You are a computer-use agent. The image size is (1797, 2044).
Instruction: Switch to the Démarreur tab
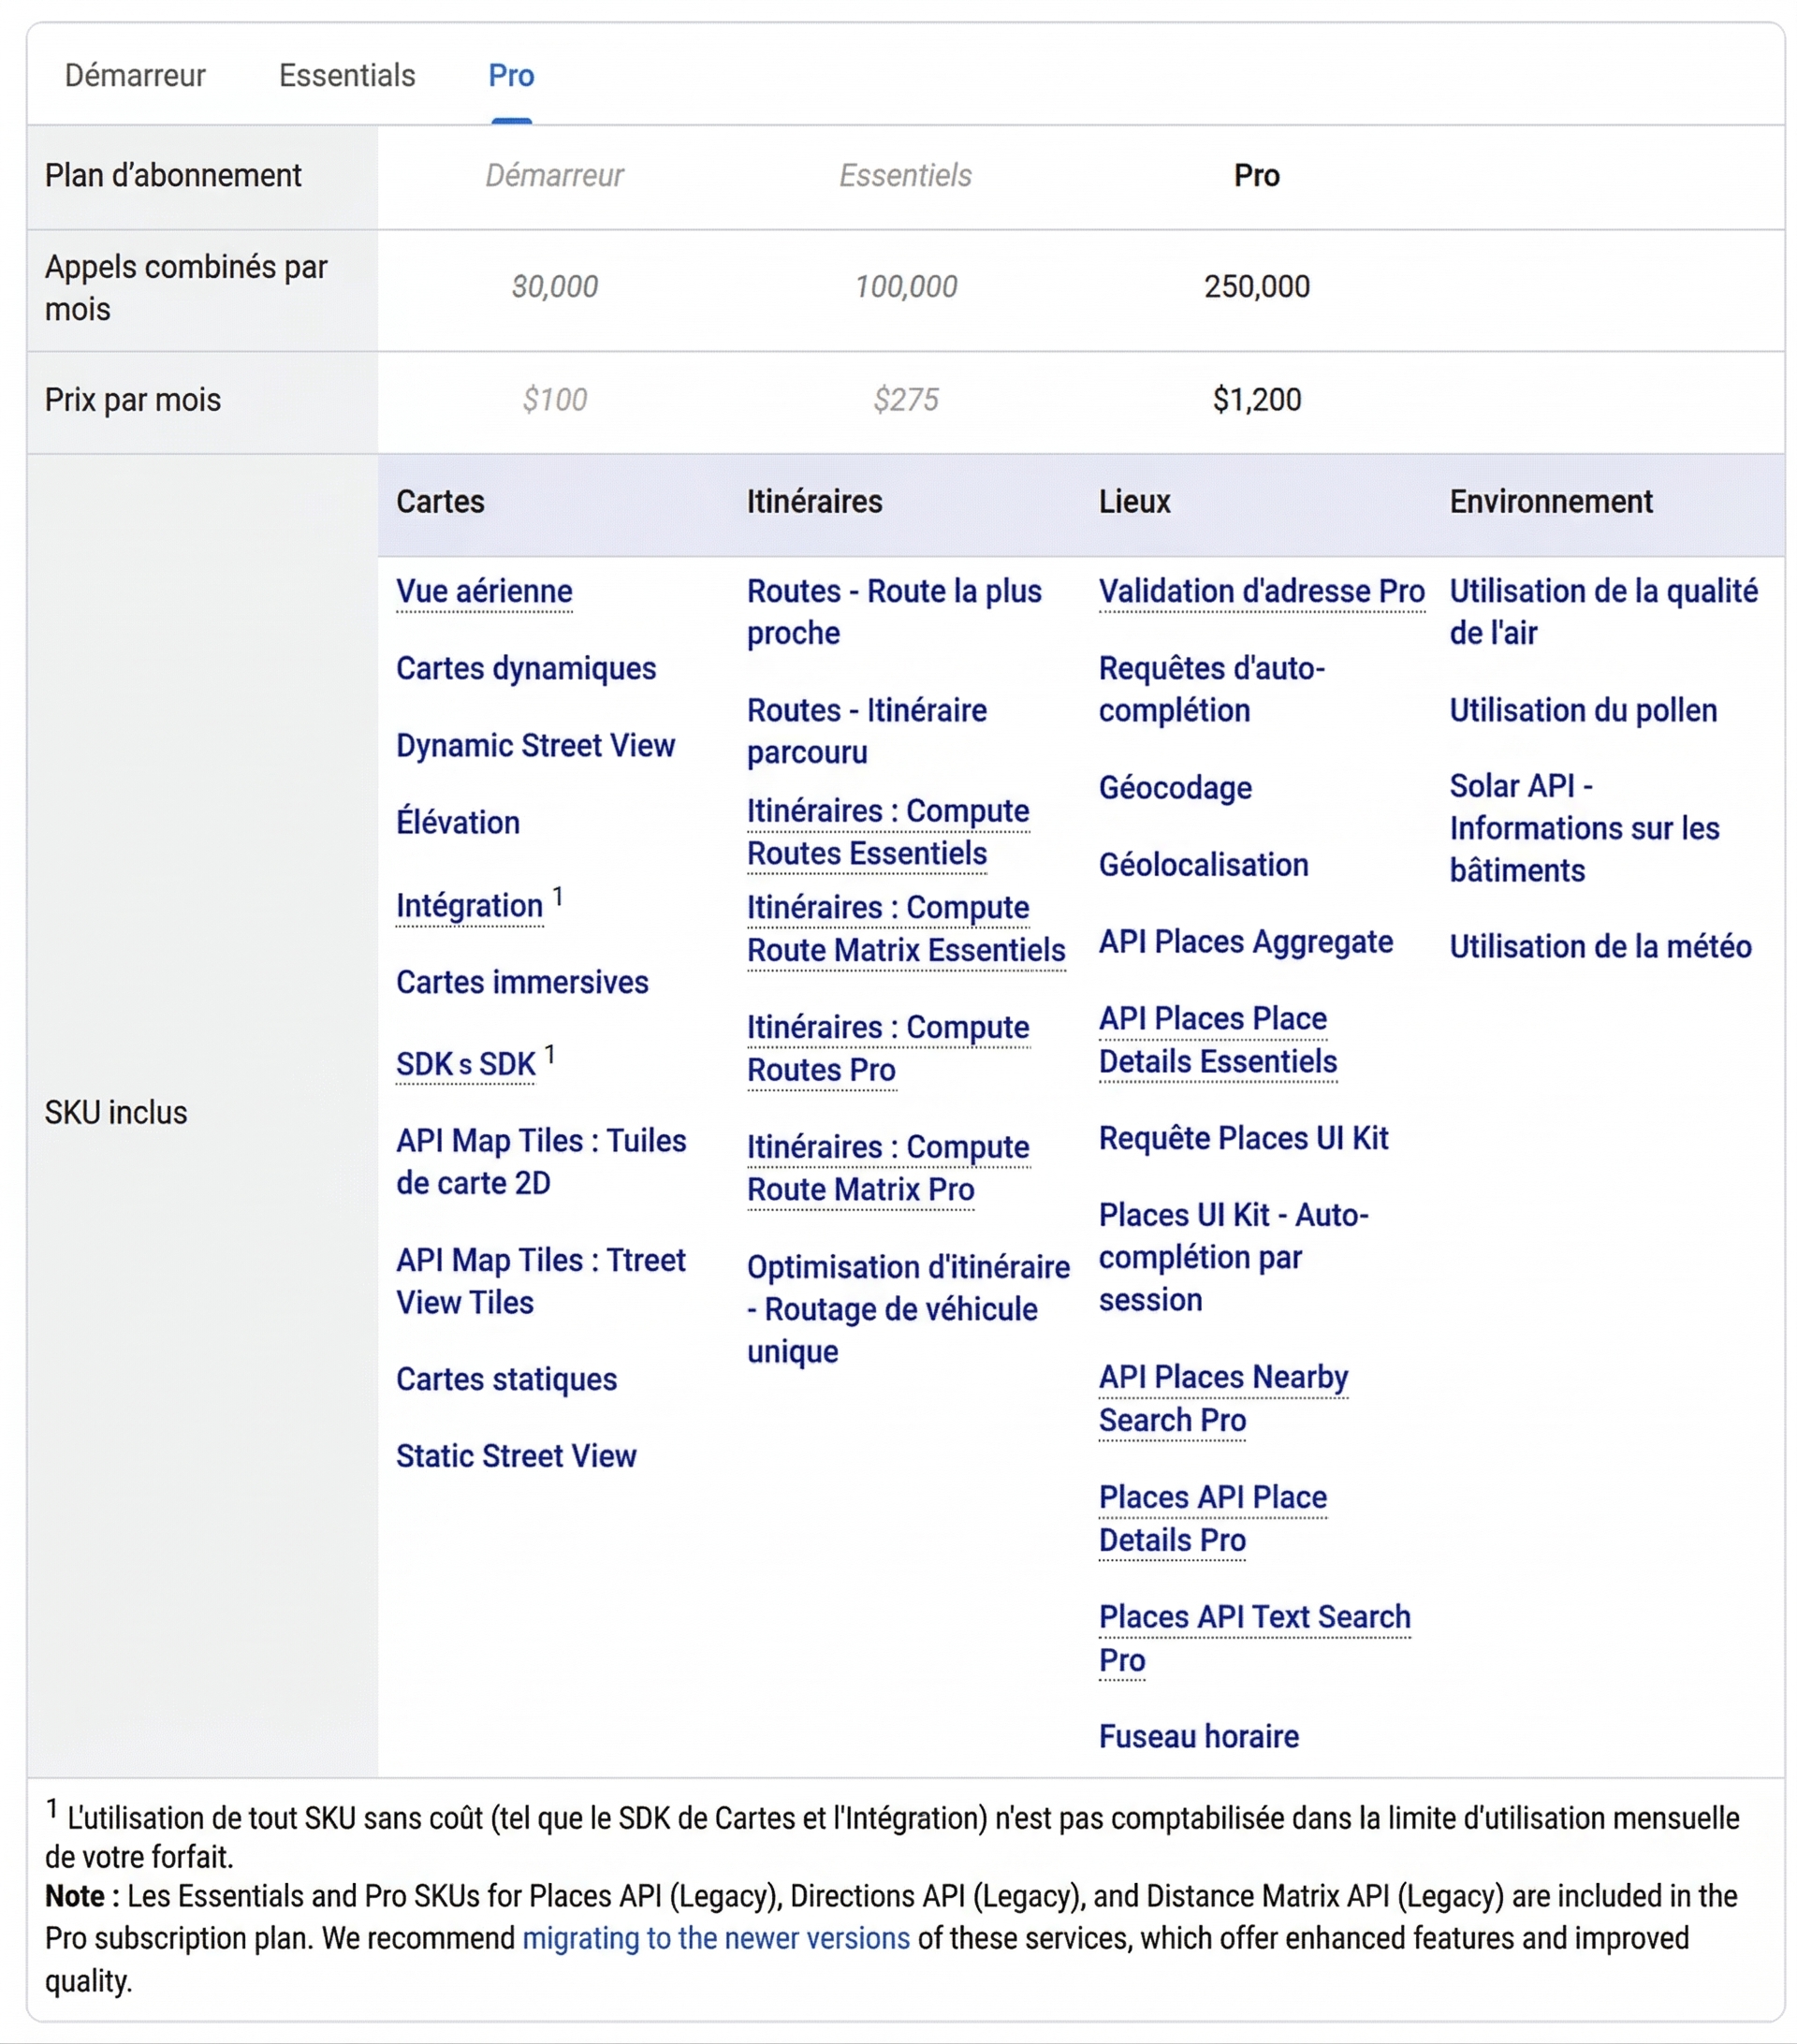(135, 76)
